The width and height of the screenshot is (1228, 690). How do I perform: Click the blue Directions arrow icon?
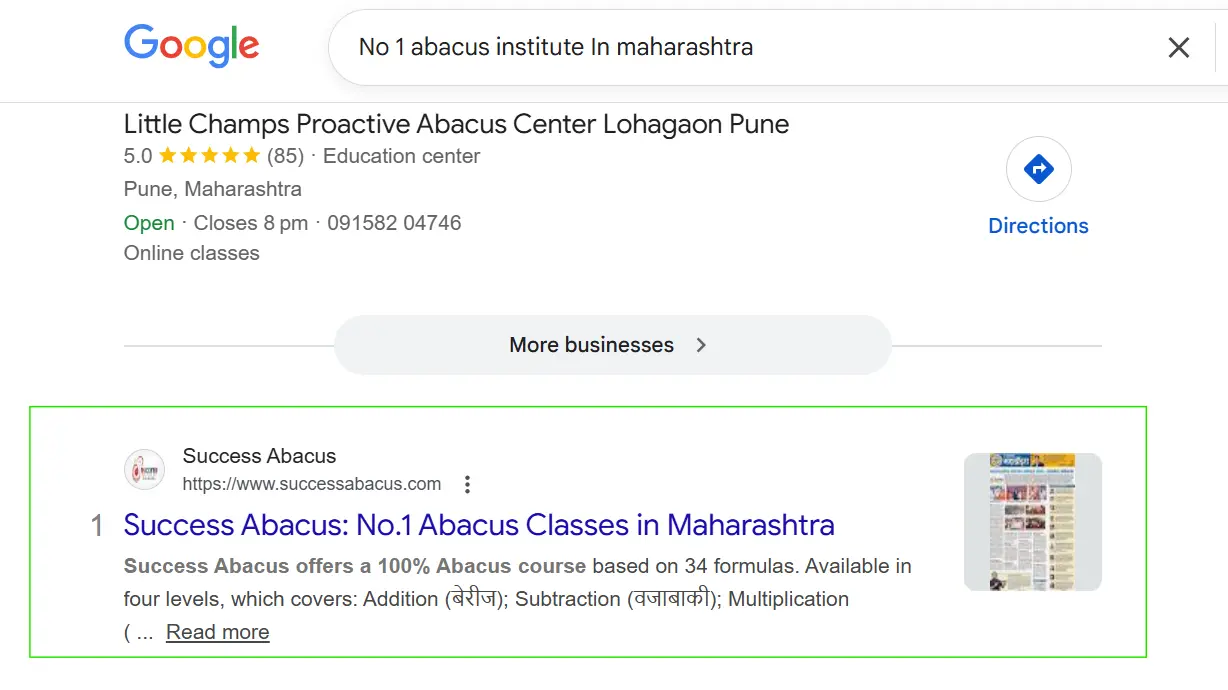point(1038,169)
